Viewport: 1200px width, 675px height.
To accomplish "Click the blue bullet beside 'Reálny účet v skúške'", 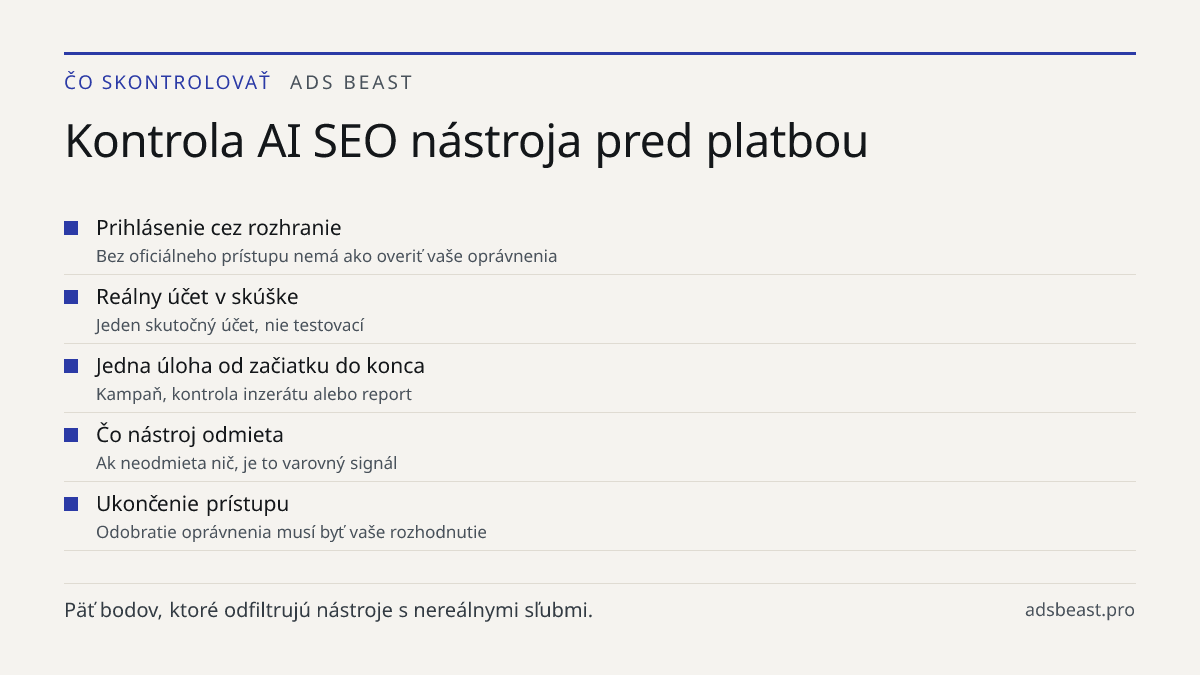I will 71,297.
